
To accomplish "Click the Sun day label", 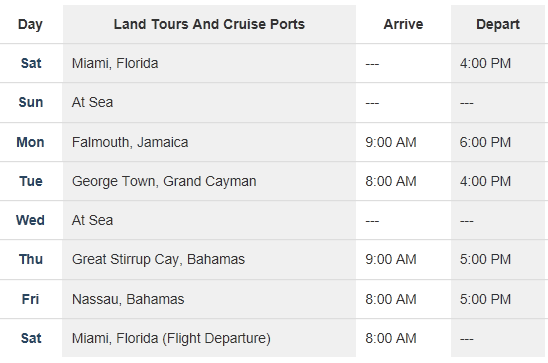I will [x=31, y=102].
